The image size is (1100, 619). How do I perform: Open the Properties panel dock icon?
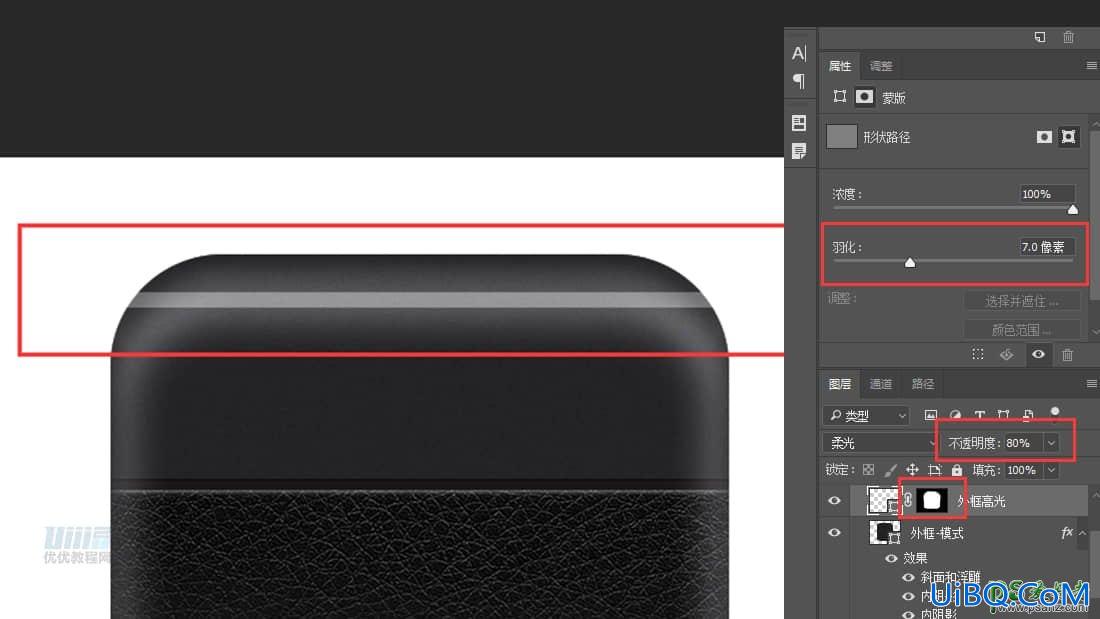click(x=799, y=123)
